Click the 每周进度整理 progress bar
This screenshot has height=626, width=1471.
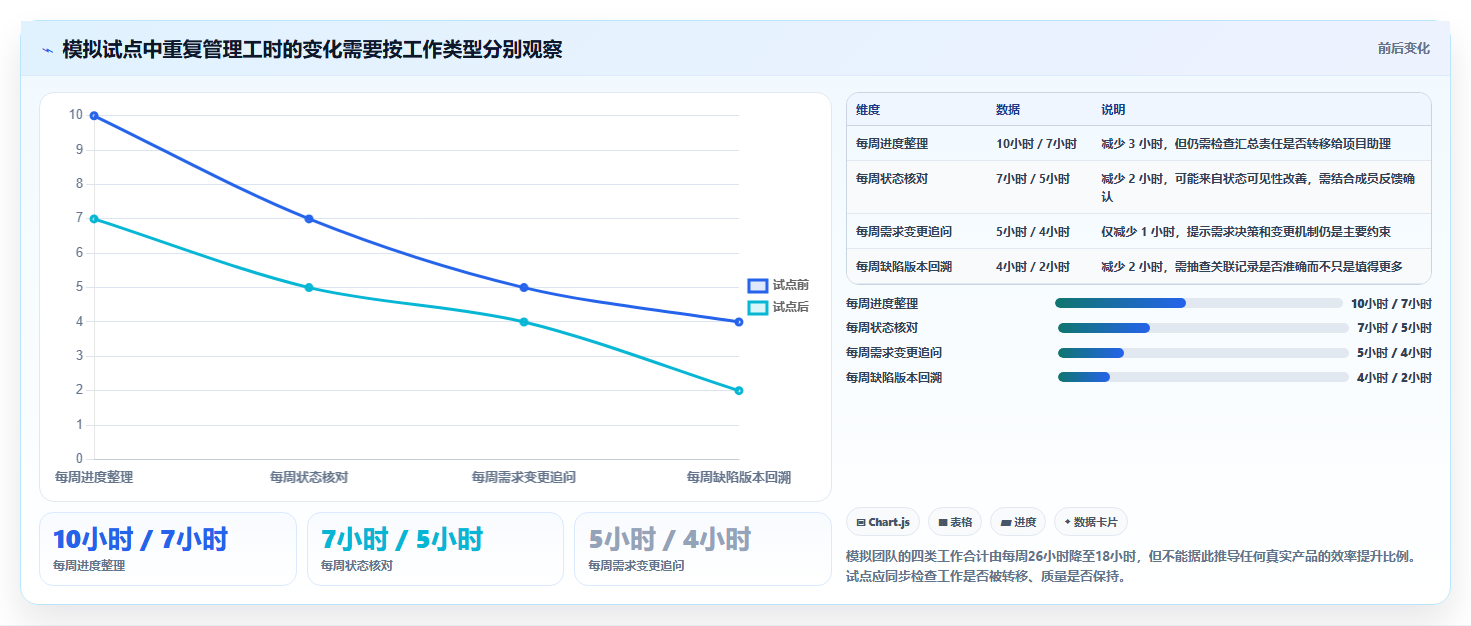coord(1198,303)
